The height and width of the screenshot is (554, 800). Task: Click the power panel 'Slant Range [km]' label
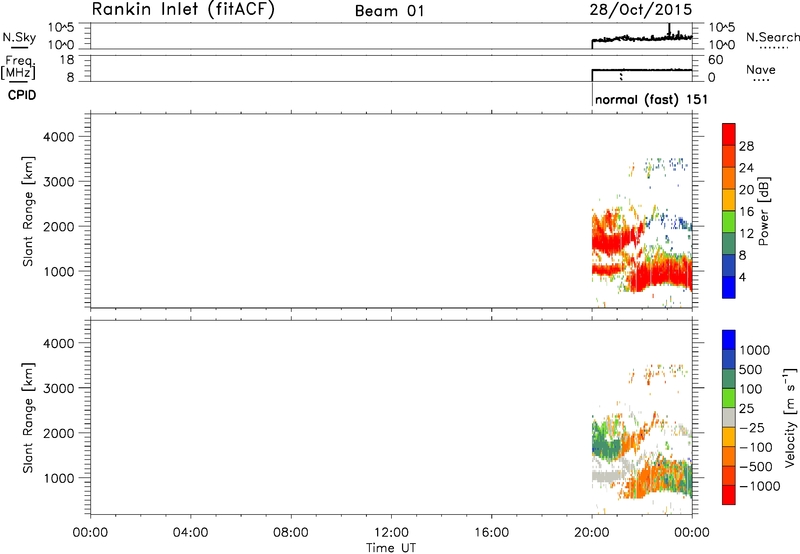28,211
